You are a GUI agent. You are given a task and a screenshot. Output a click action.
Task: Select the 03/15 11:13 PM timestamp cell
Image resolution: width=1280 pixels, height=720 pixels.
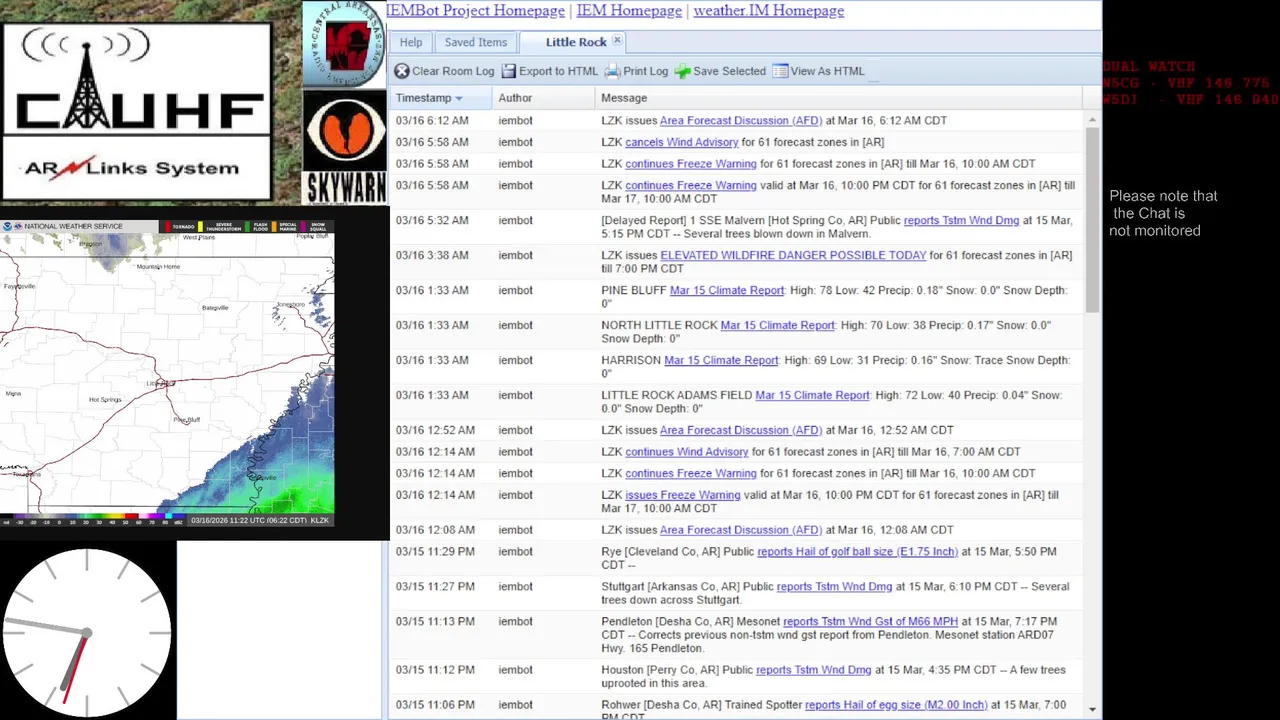coord(435,622)
